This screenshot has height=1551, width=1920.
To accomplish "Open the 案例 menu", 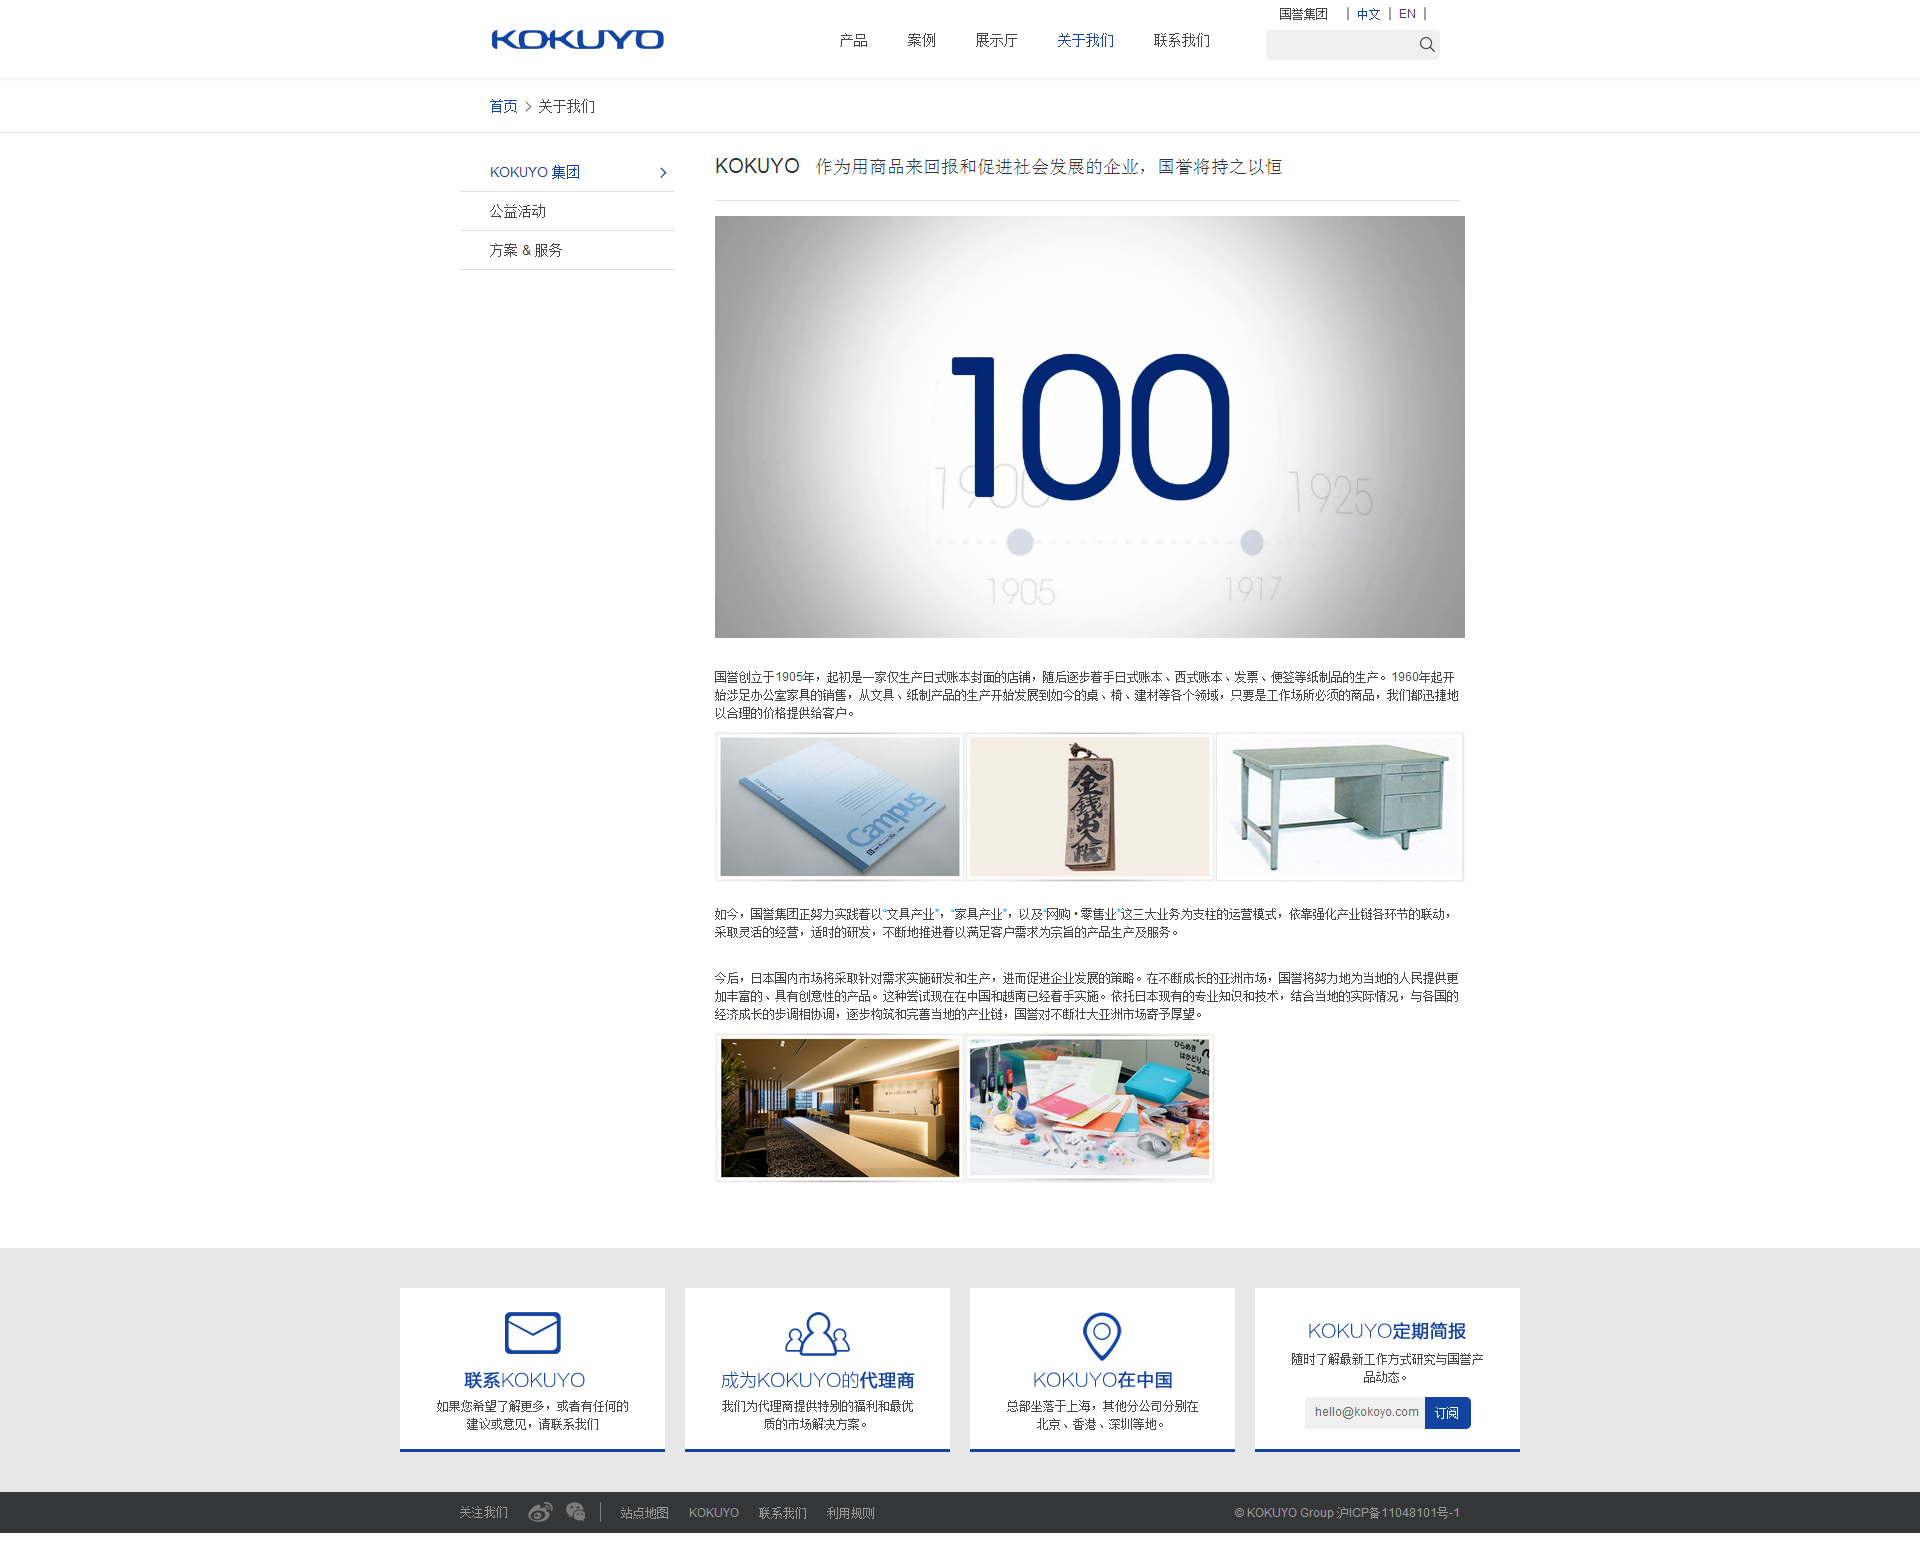I will click(921, 40).
